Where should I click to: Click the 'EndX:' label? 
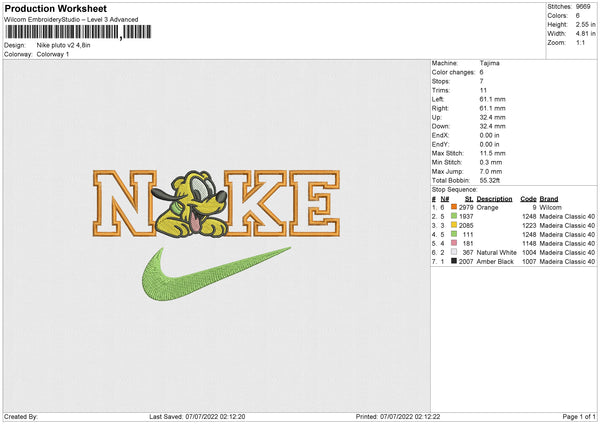pos(440,135)
